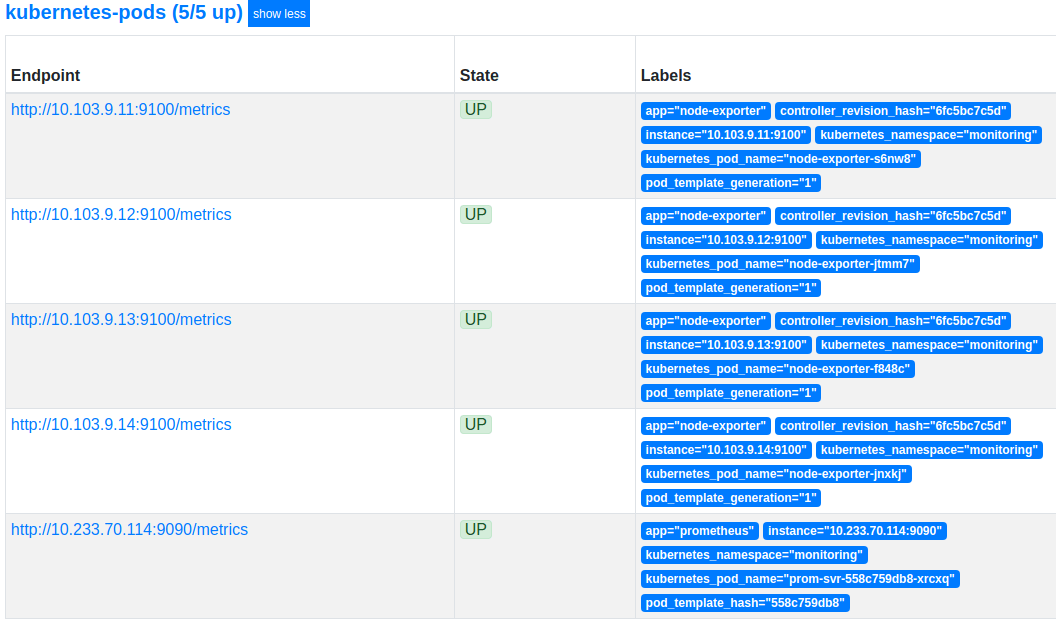Click the Labels column header

point(665,75)
